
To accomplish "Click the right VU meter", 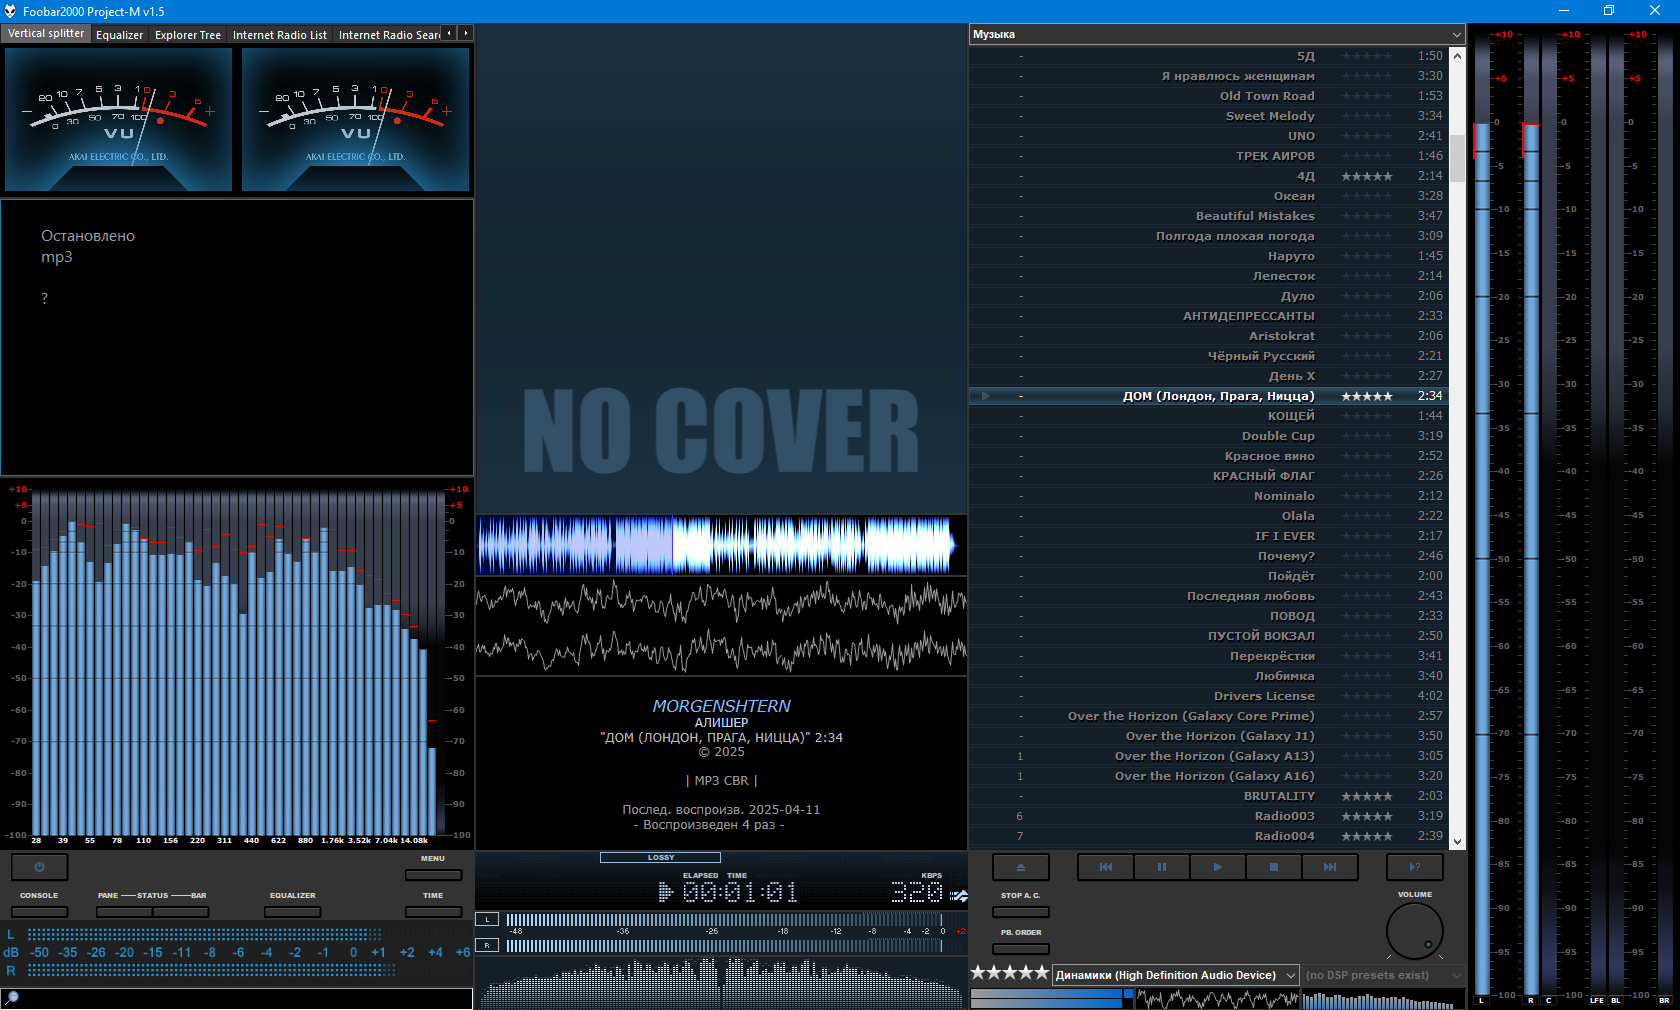I will [x=355, y=119].
